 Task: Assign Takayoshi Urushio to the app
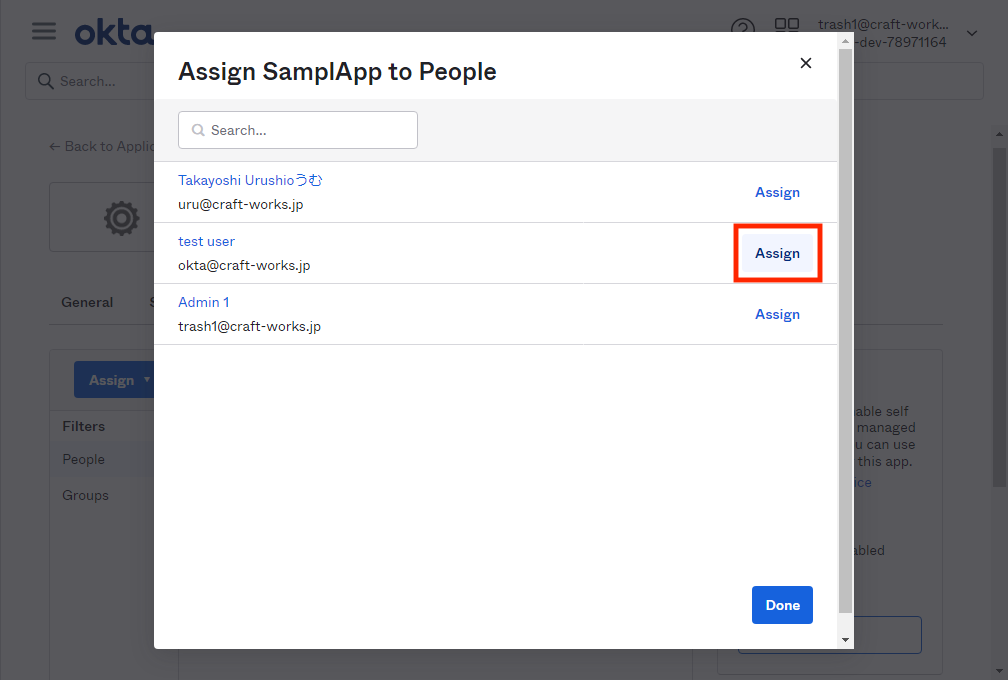coord(777,192)
